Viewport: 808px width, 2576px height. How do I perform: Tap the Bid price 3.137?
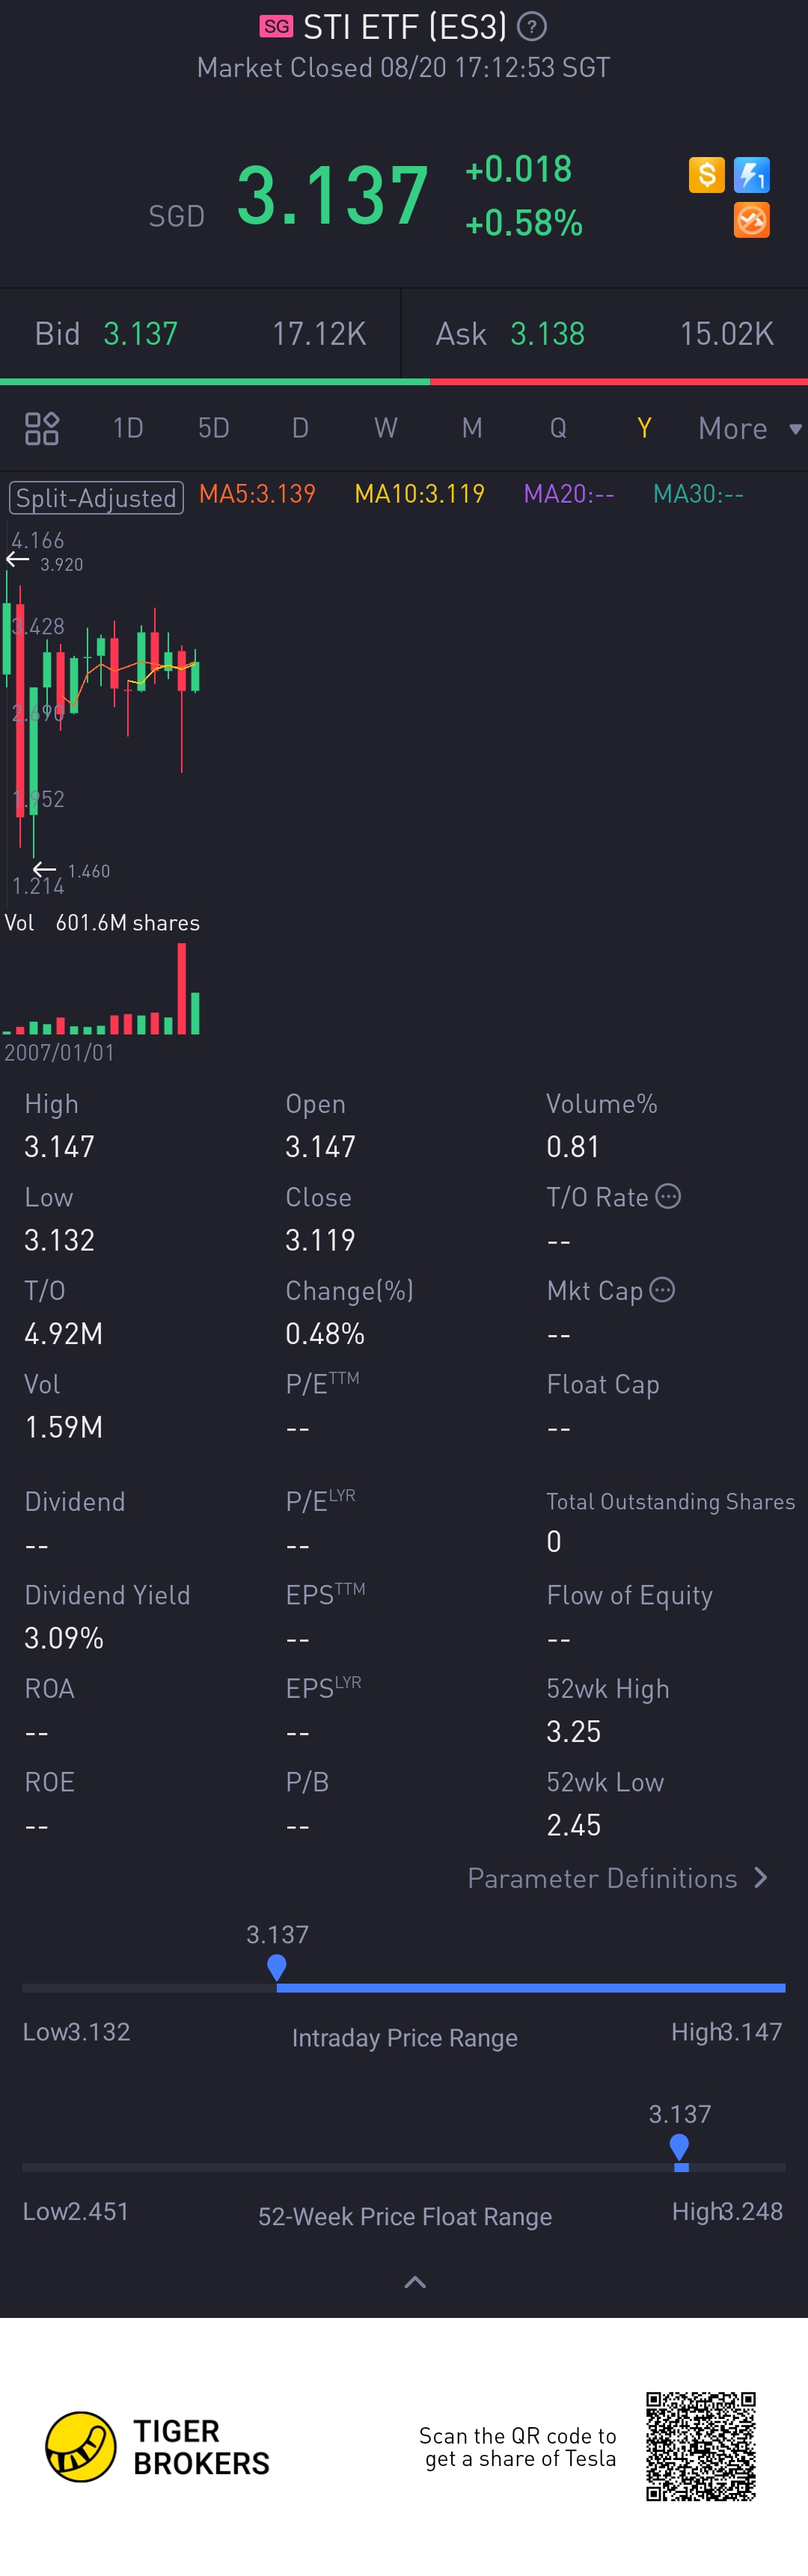[141, 334]
